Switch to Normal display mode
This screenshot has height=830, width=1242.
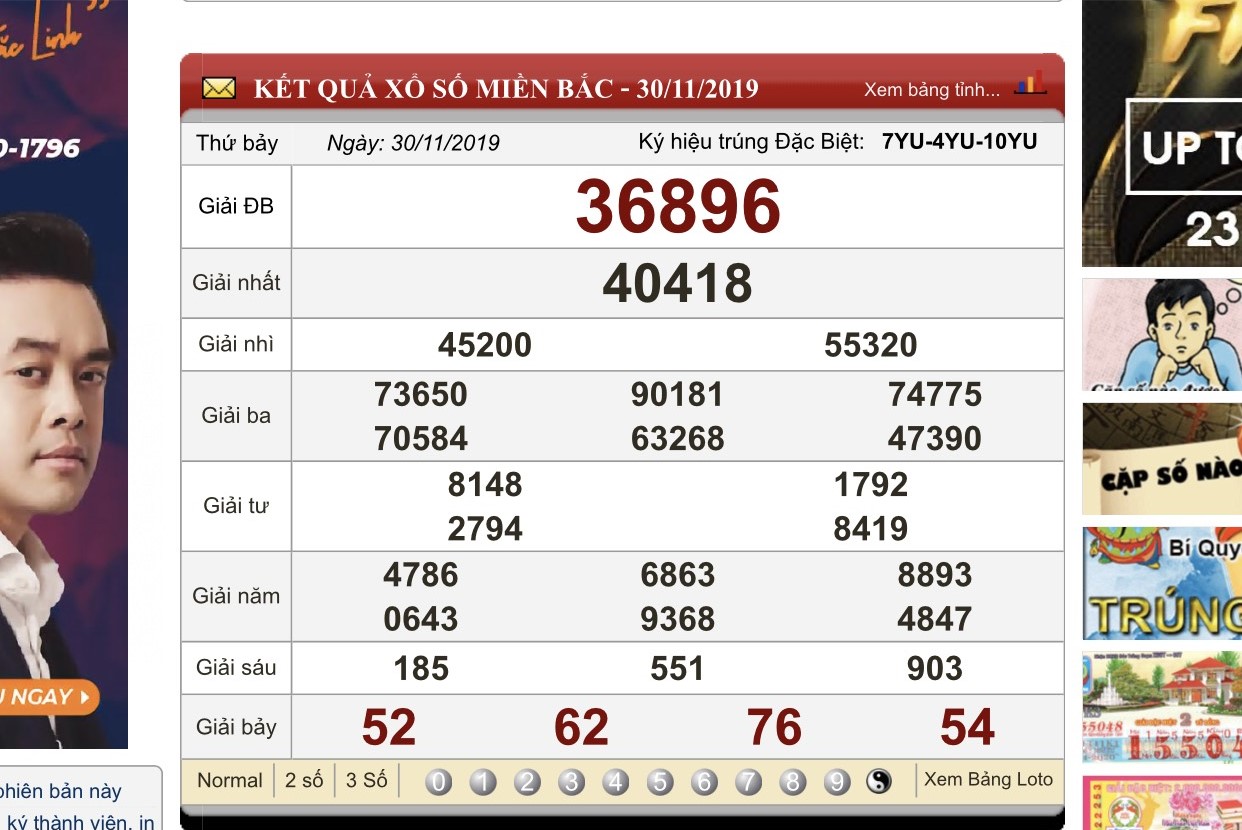230,780
